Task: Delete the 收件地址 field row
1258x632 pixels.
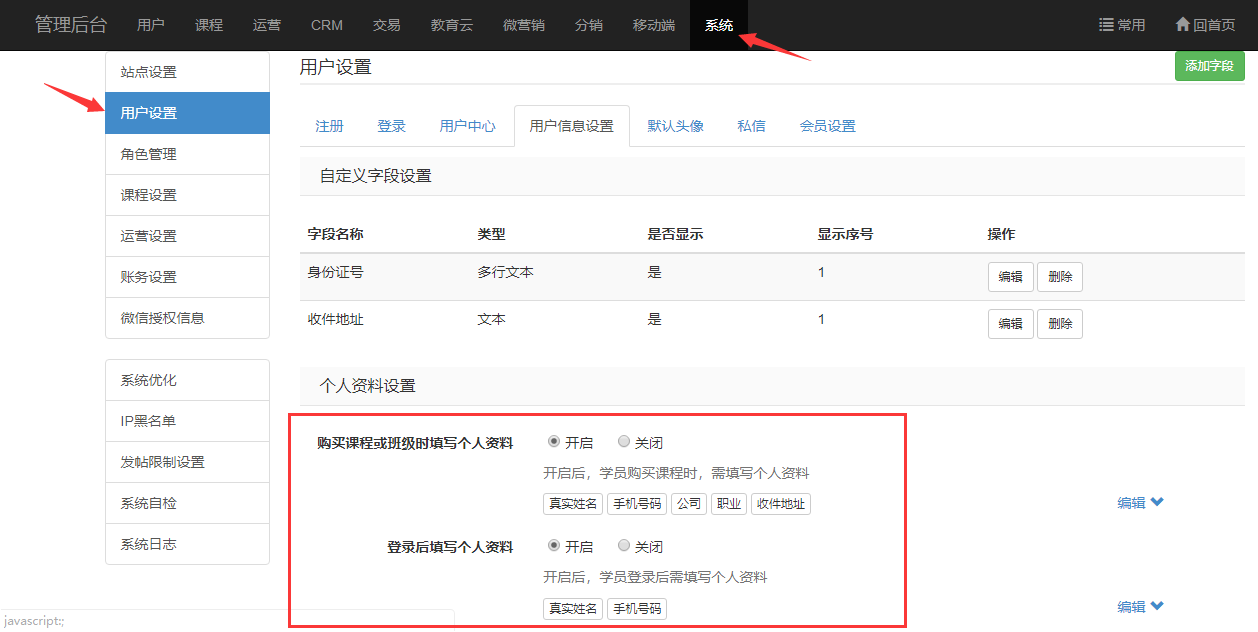Action: [1059, 324]
